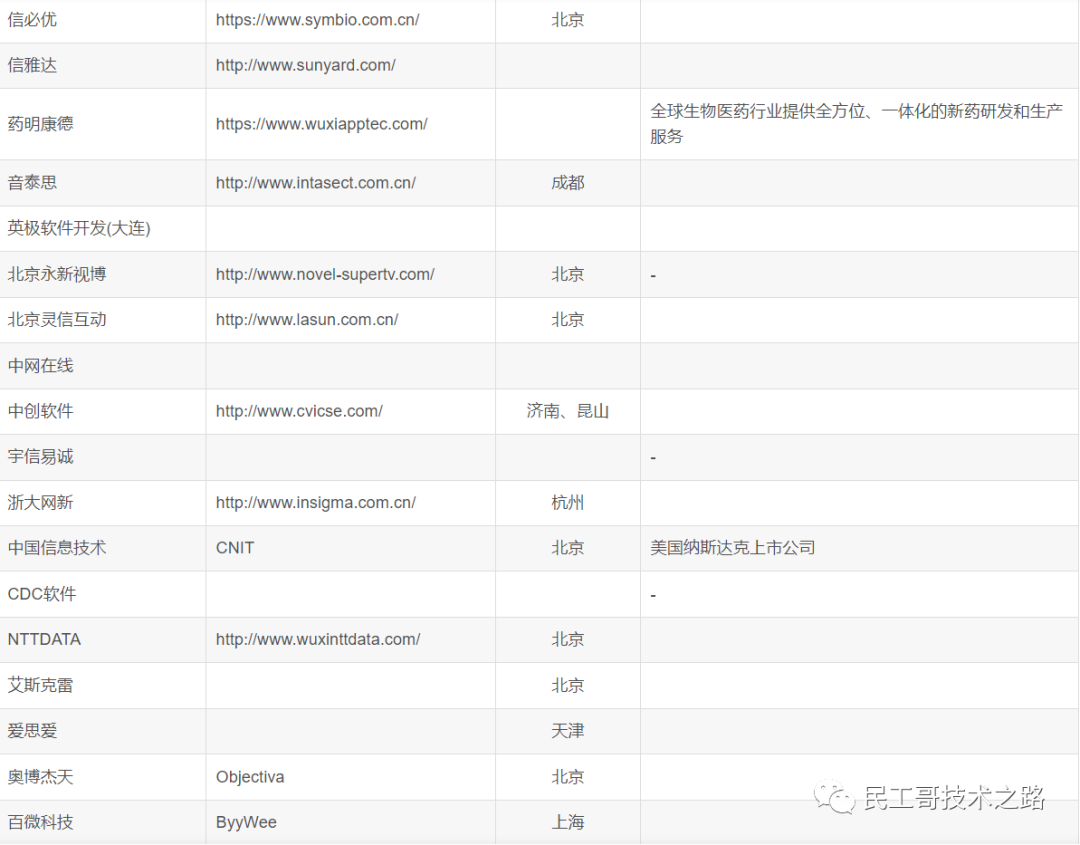This screenshot has width=1080, height=845.
Task: Click 北京 in the 艾斯克雷 row
Action: (568, 686)
